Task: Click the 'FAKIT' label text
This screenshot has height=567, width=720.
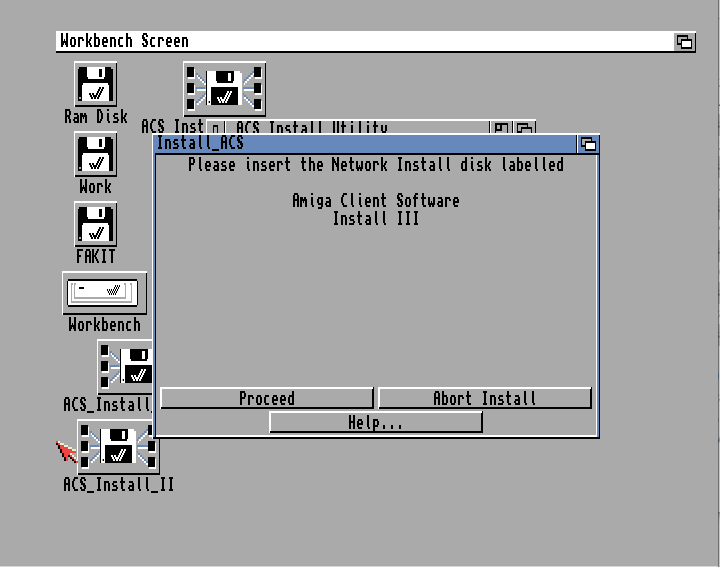Action: [96, 257]
